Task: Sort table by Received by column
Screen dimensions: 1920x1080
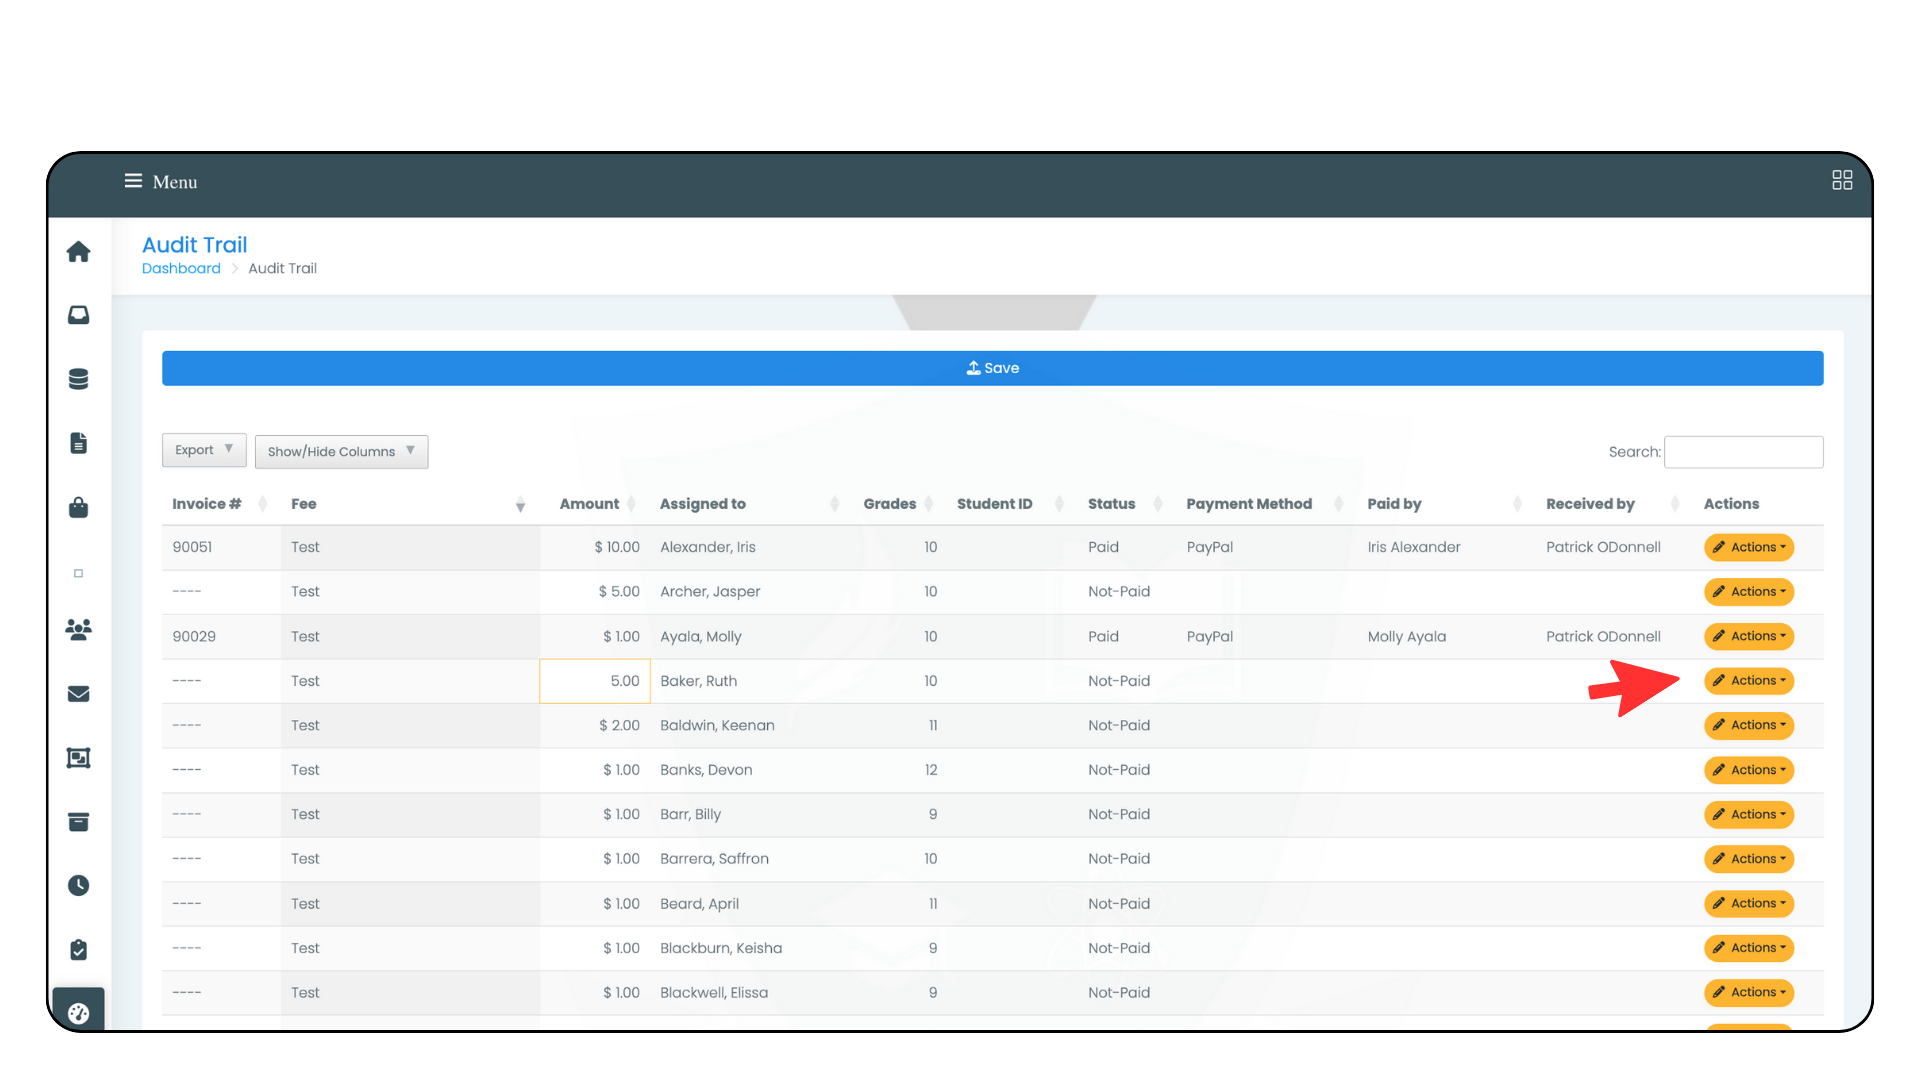Action: point(1675,504)
